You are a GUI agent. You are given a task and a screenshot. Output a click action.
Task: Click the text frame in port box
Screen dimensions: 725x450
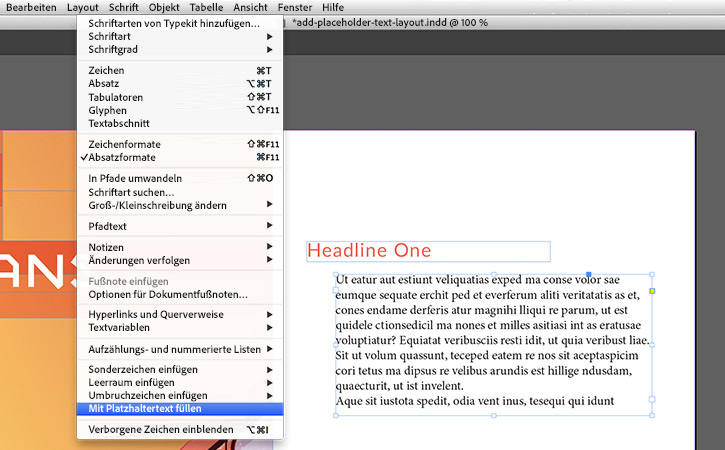[x=336, y=290]
